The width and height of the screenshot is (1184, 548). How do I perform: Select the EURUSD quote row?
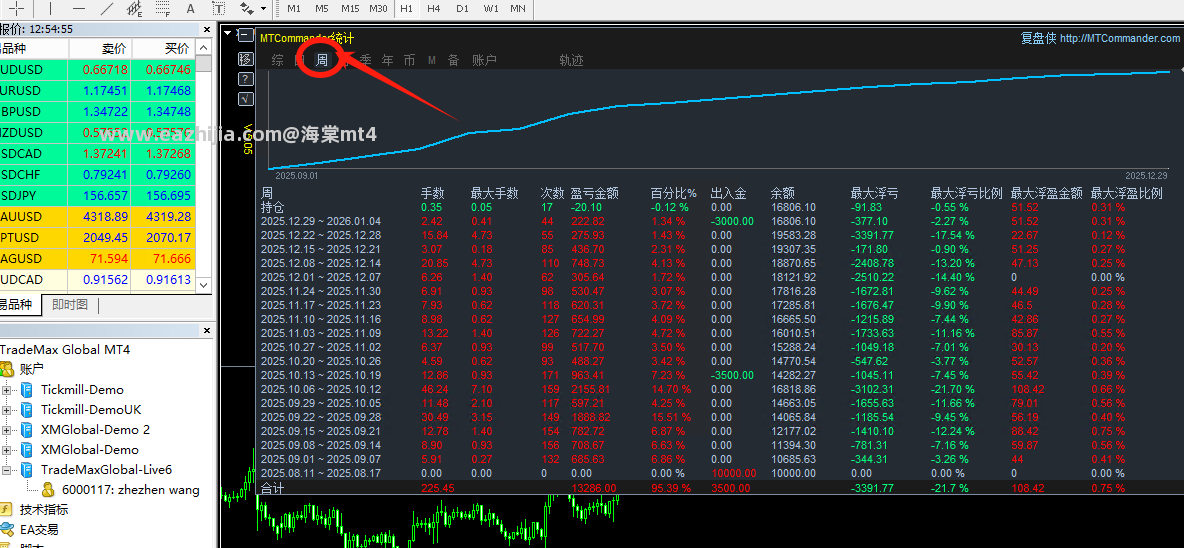pyautogui.click(x=97, y=91)
